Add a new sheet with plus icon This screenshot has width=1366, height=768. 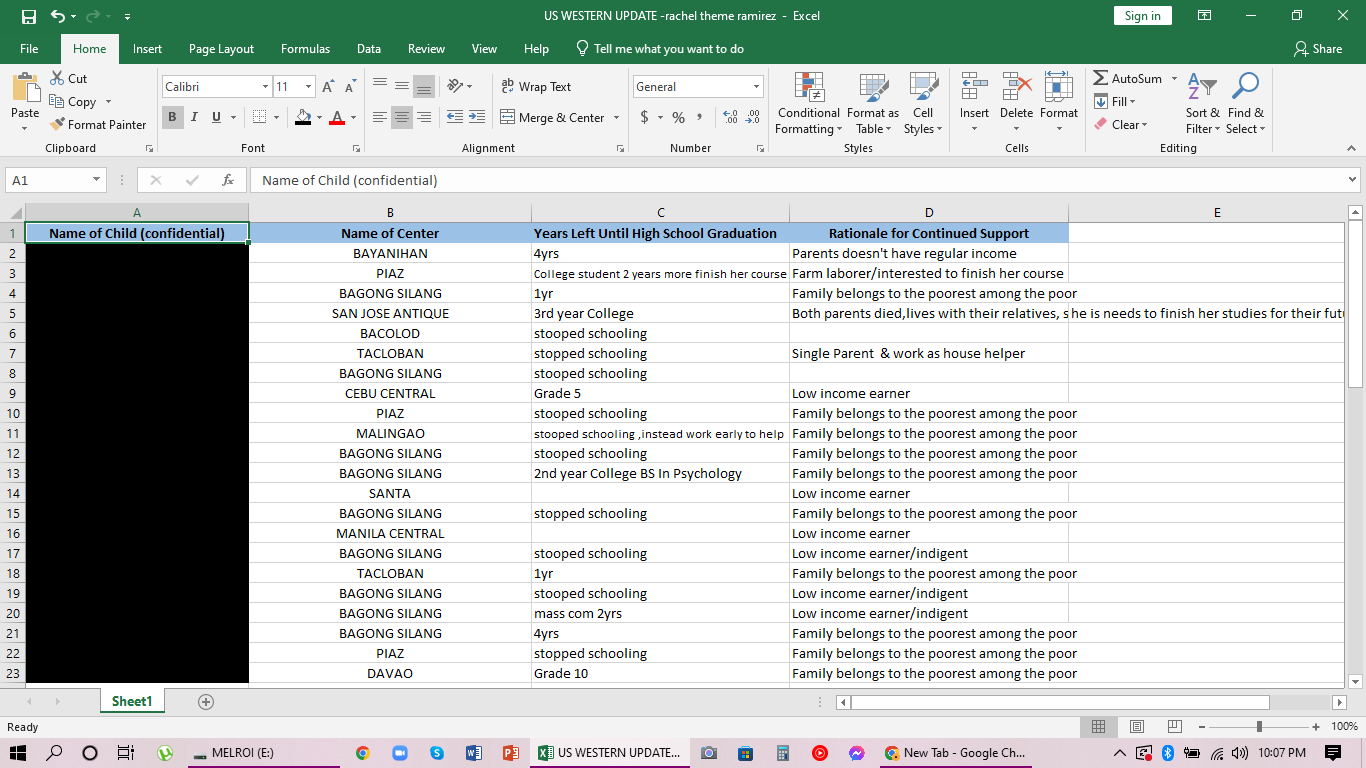(206, 702)
